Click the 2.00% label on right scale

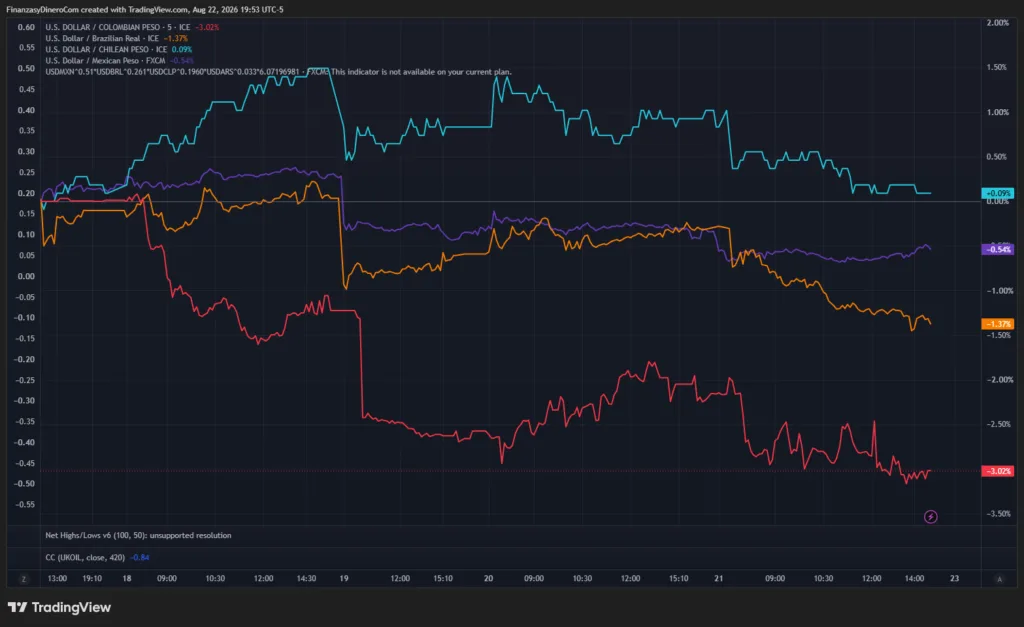[x=998, y=23]
